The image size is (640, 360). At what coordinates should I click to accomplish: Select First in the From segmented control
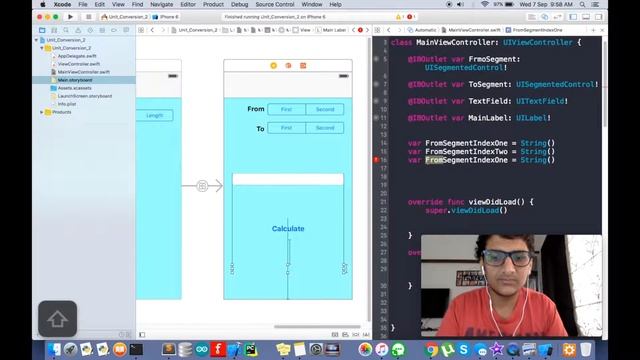[x=287, y=109]
